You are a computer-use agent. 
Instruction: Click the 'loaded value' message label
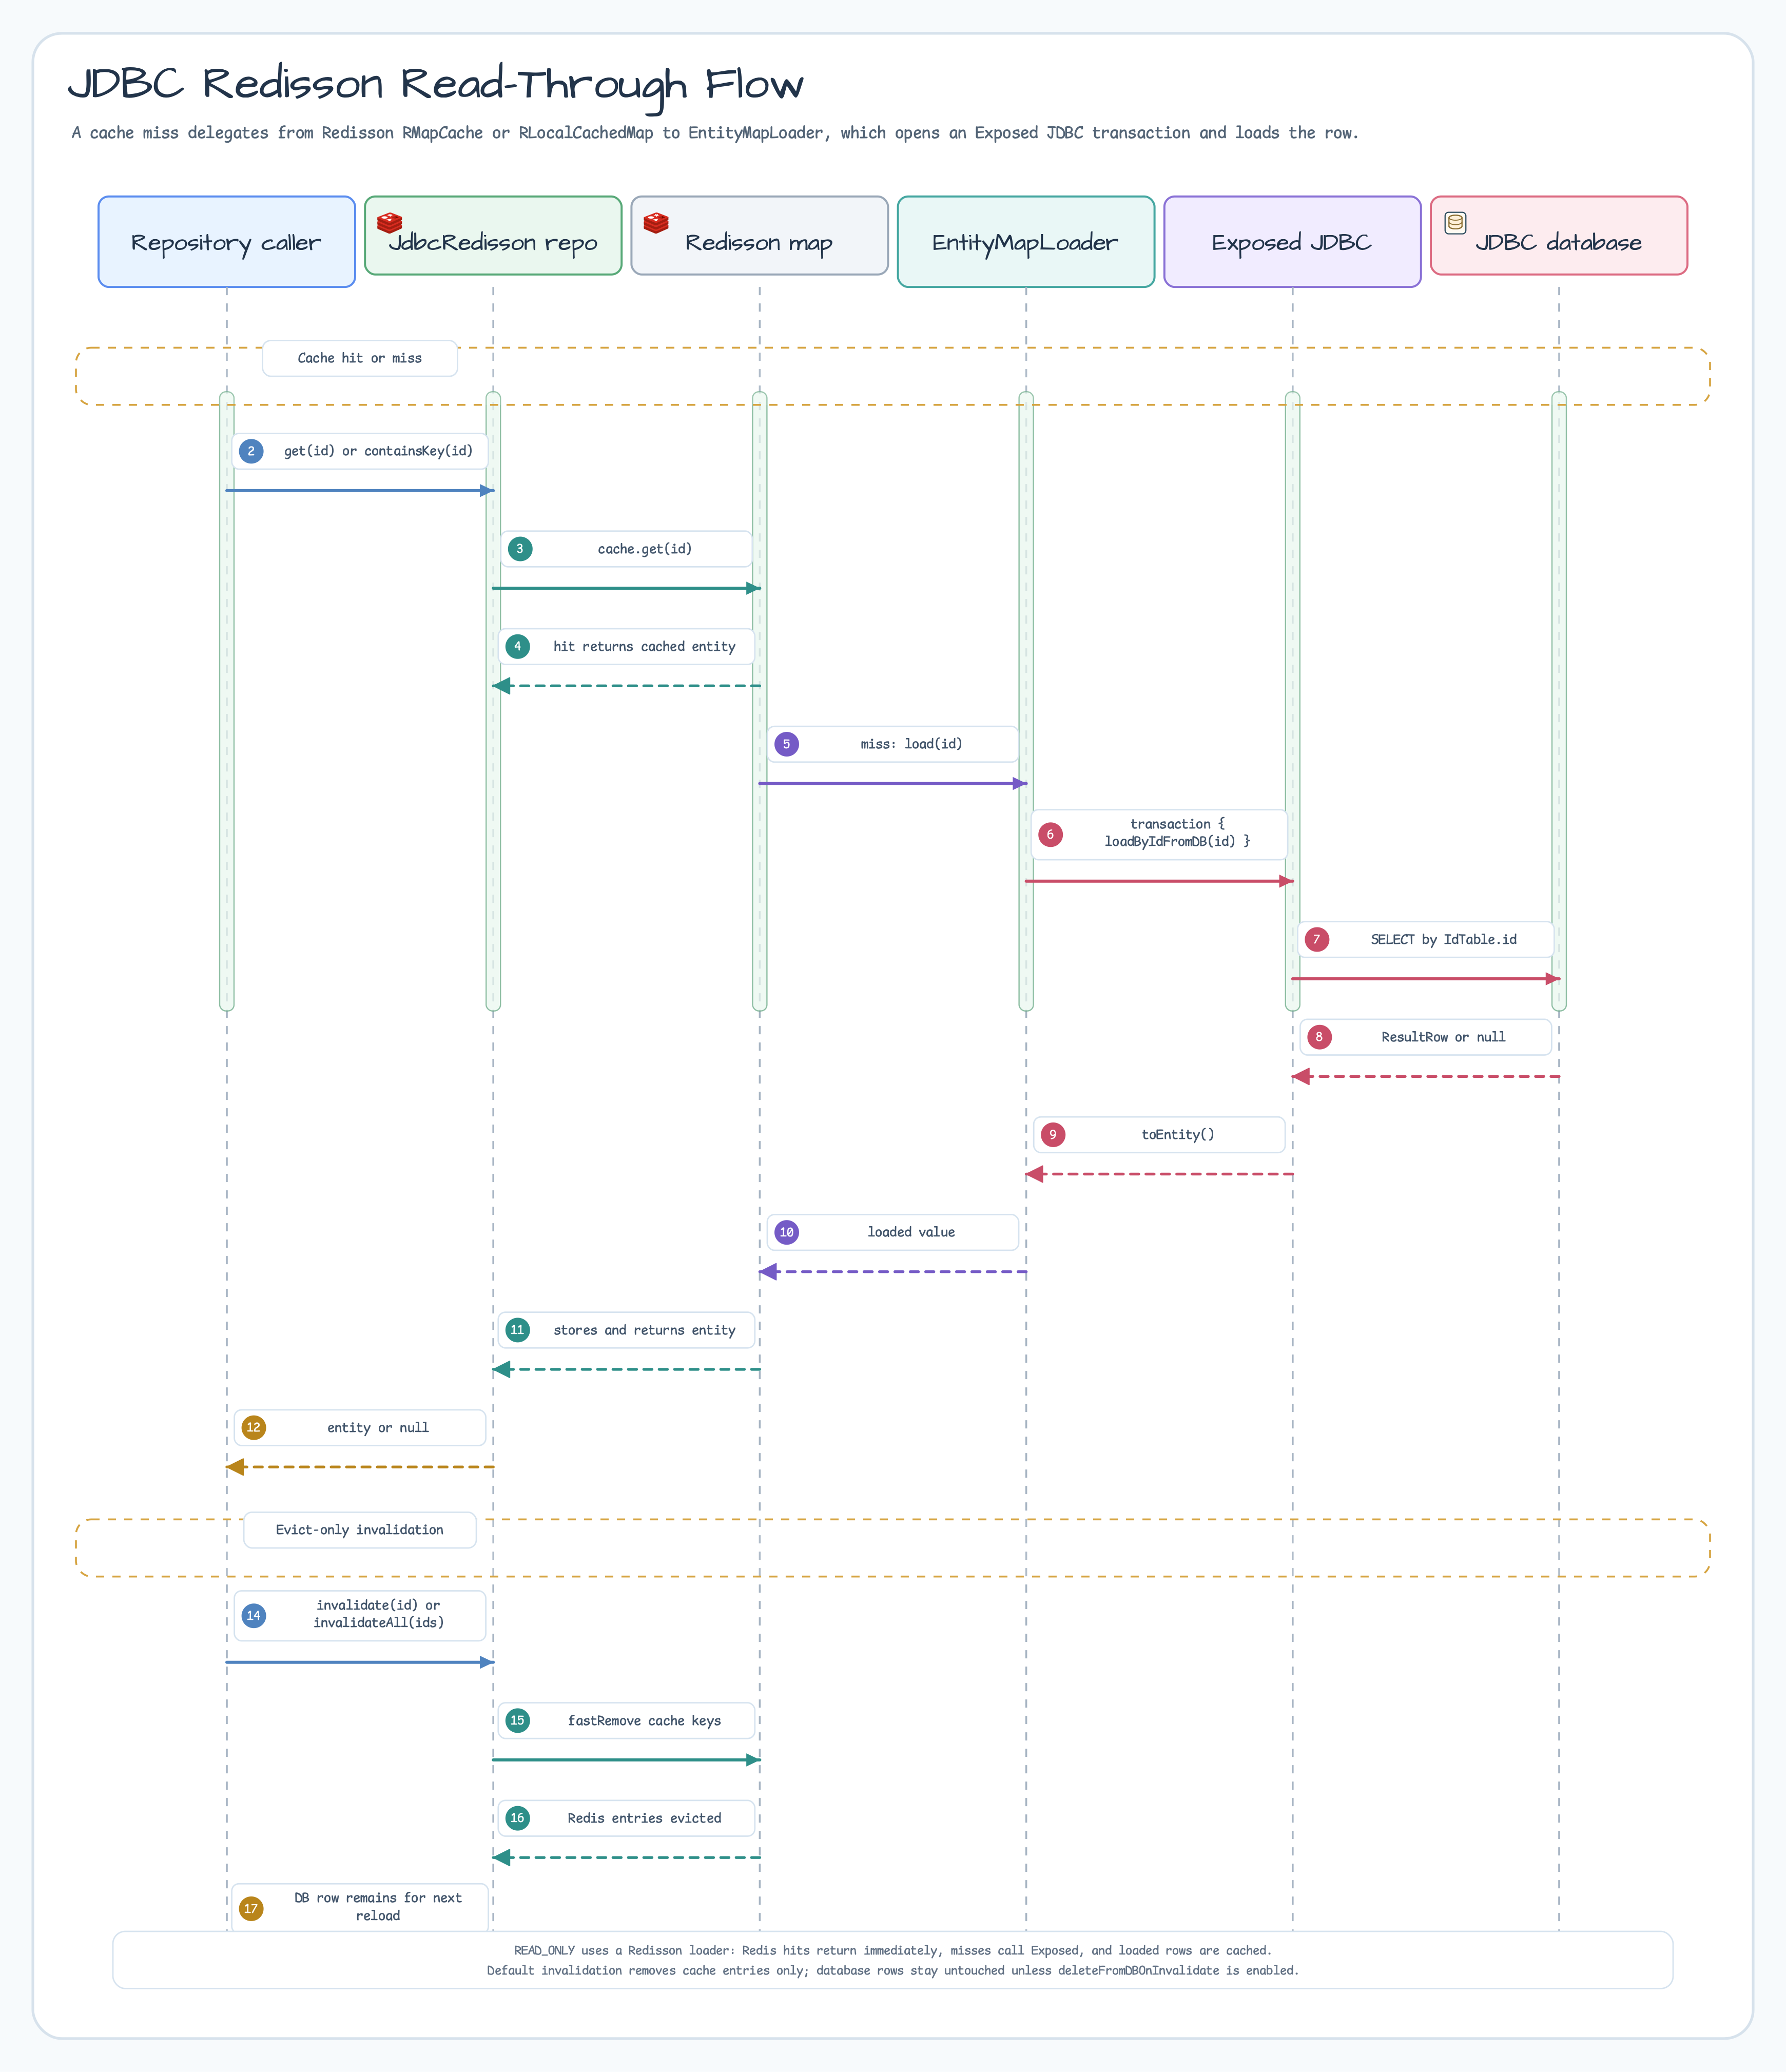[x=912, y=1233]
